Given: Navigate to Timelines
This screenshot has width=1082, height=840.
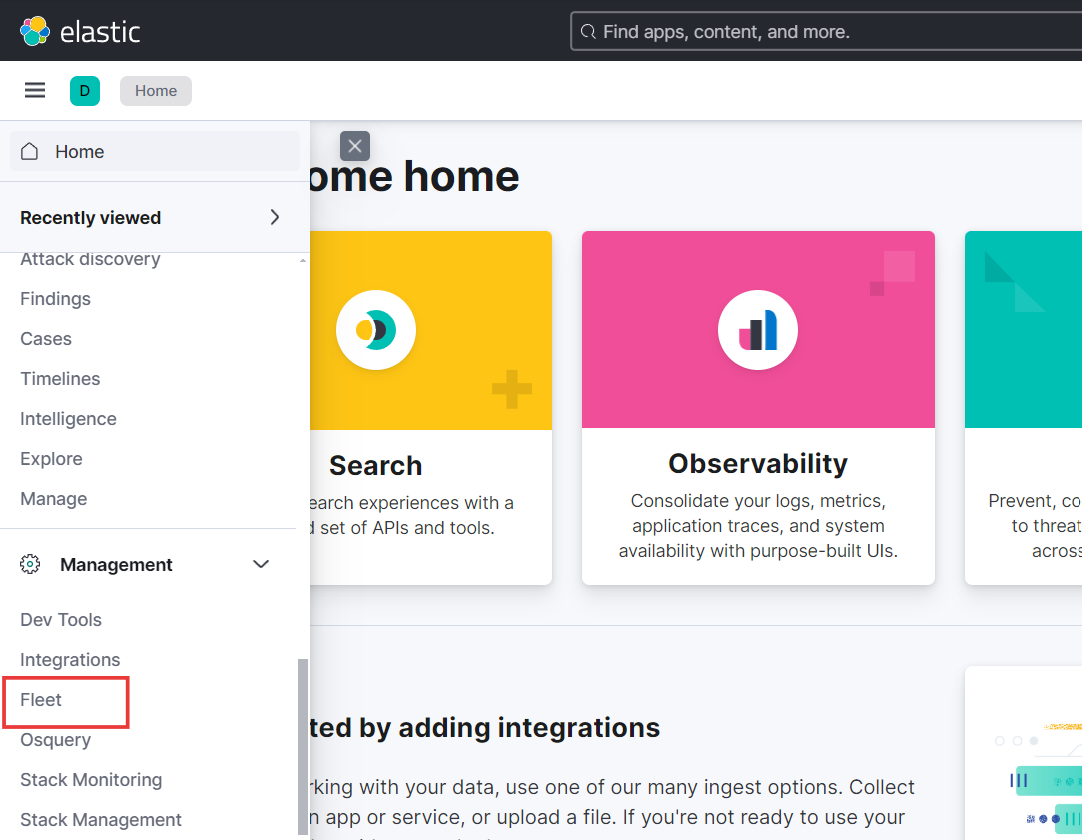Looking at the screenshot, I should 60,379.
